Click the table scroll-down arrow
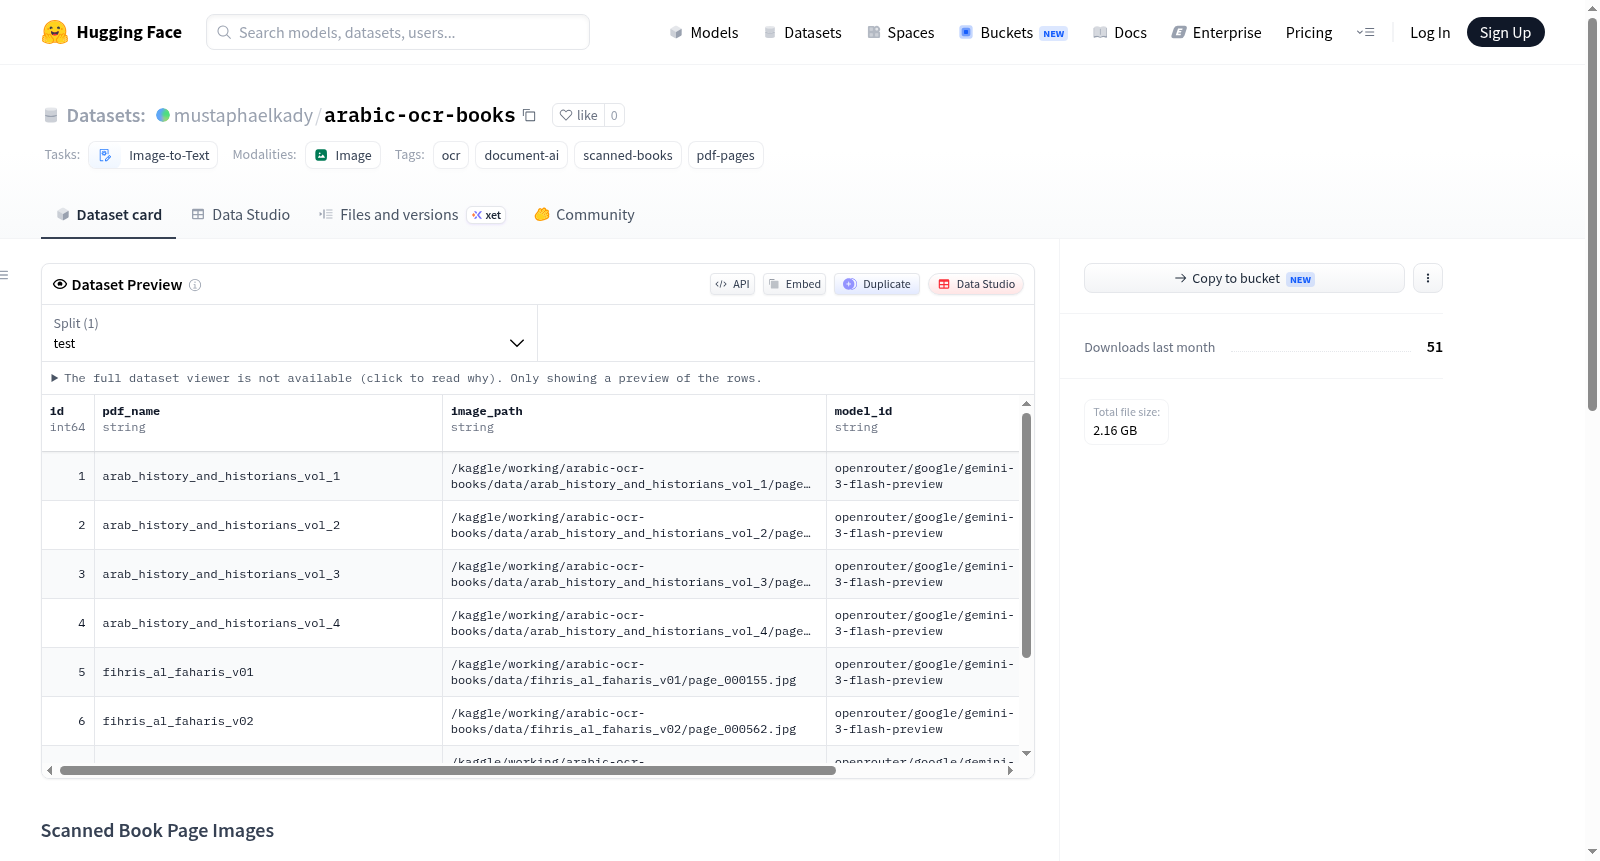Screen dimensions: 1600x861 1026,753
